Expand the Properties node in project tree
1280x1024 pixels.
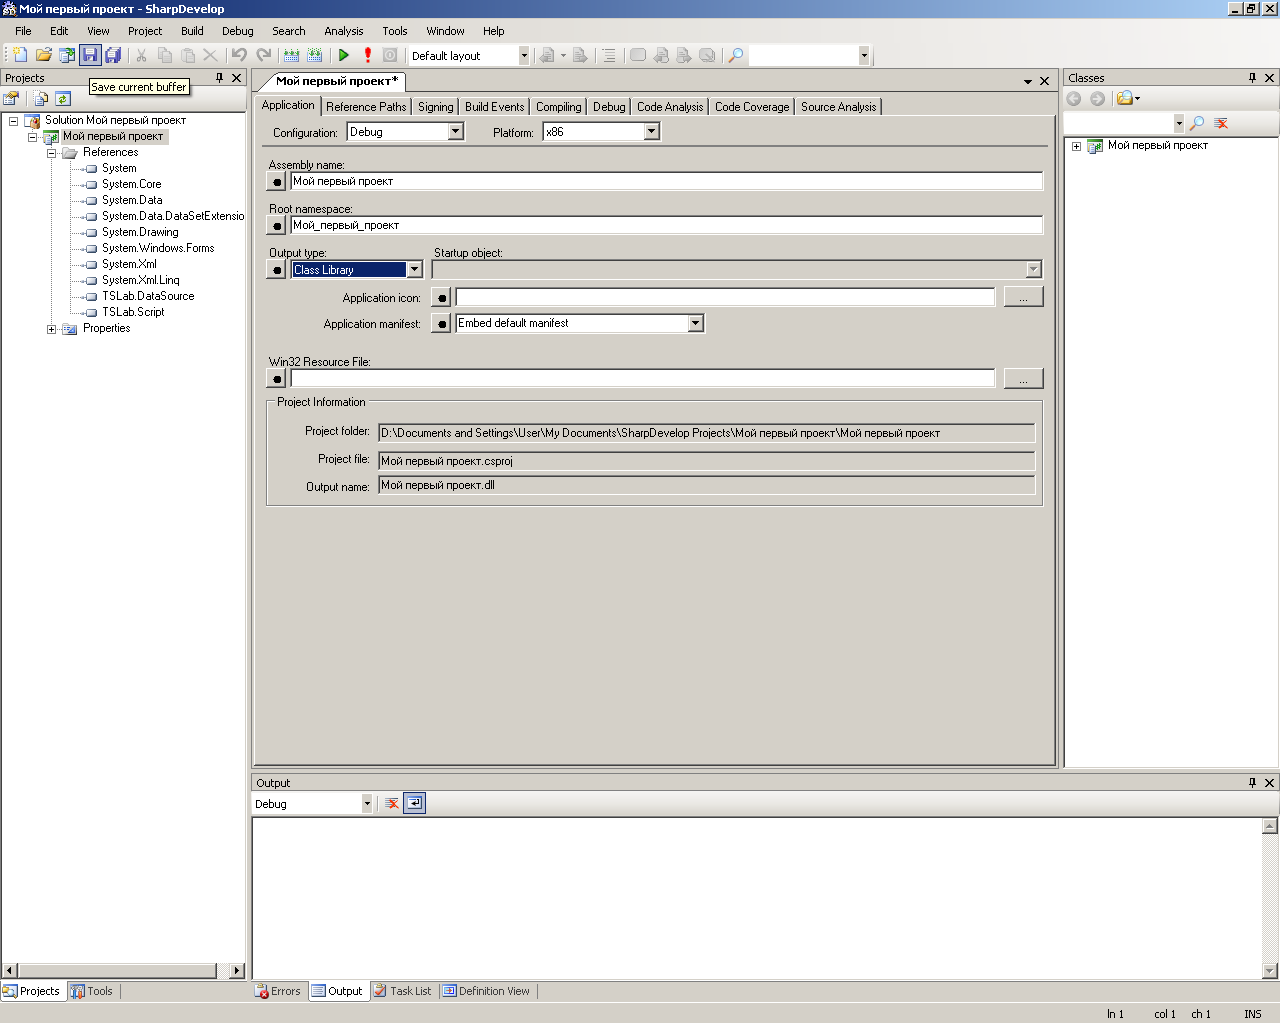[x=52, y=329]
